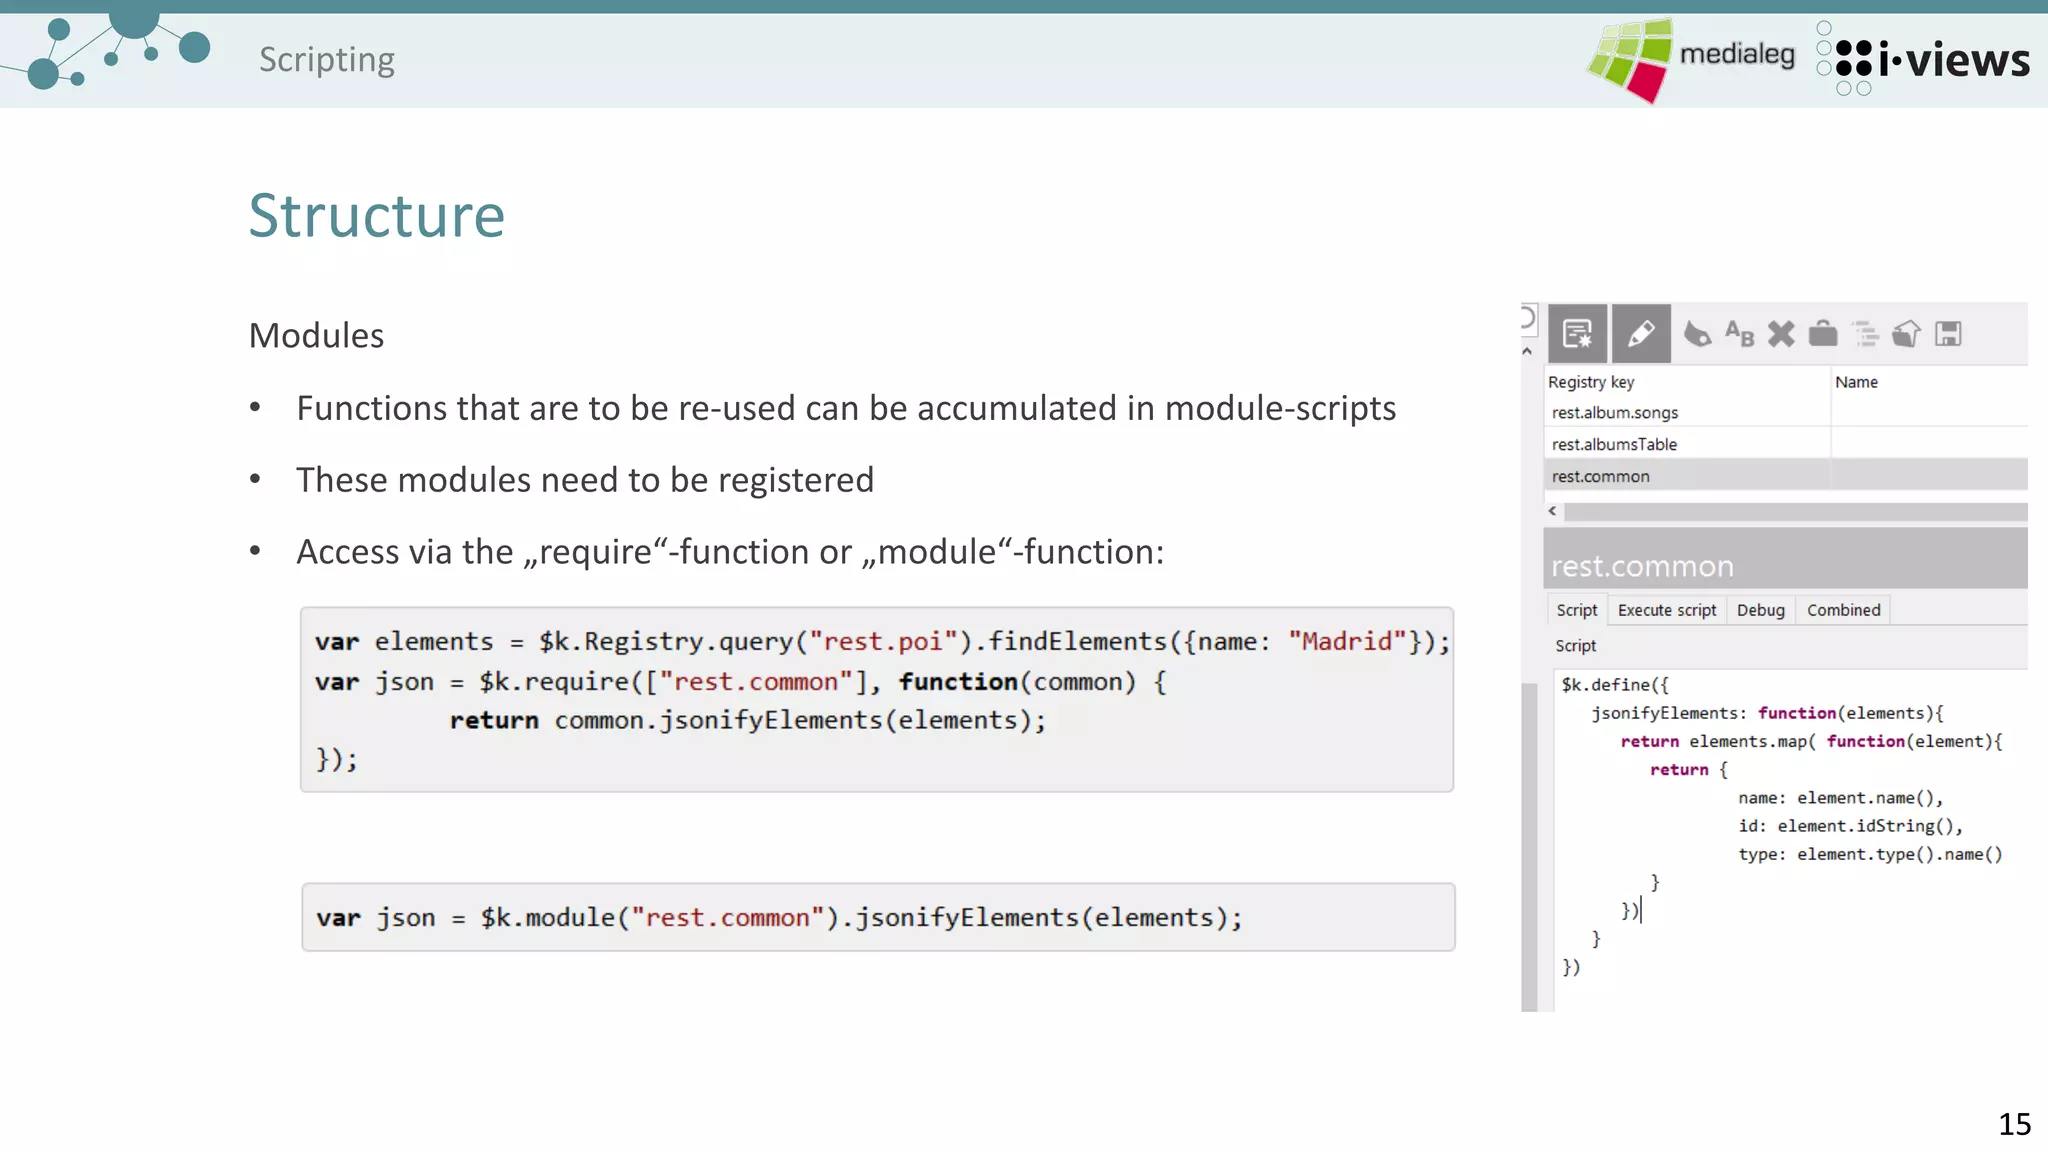Click the i-views logo
Image resolution: width=2048 pixels, height=1152 pixels.
click(1922, 60)
